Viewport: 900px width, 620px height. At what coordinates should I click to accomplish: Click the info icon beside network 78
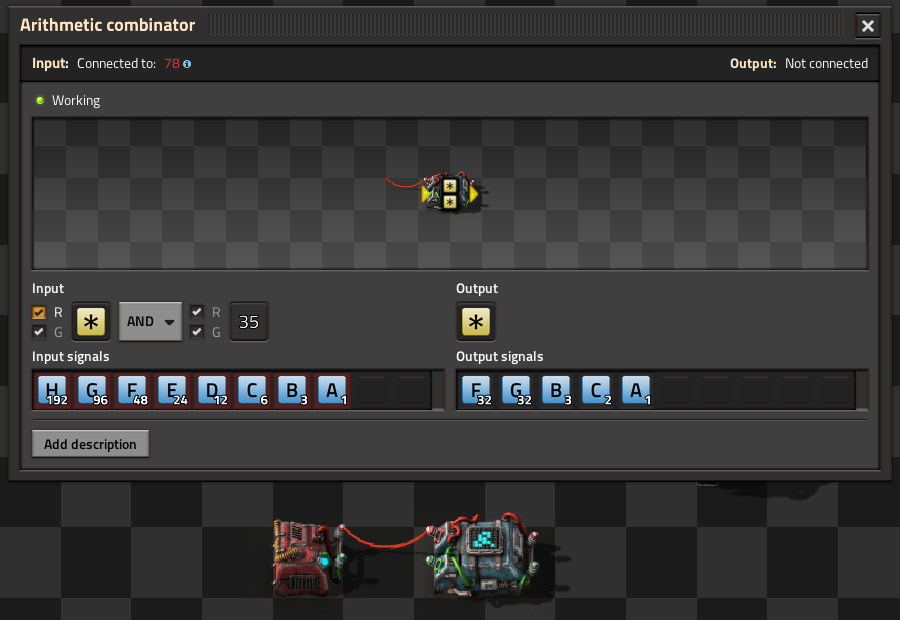(x=187, y=64)
